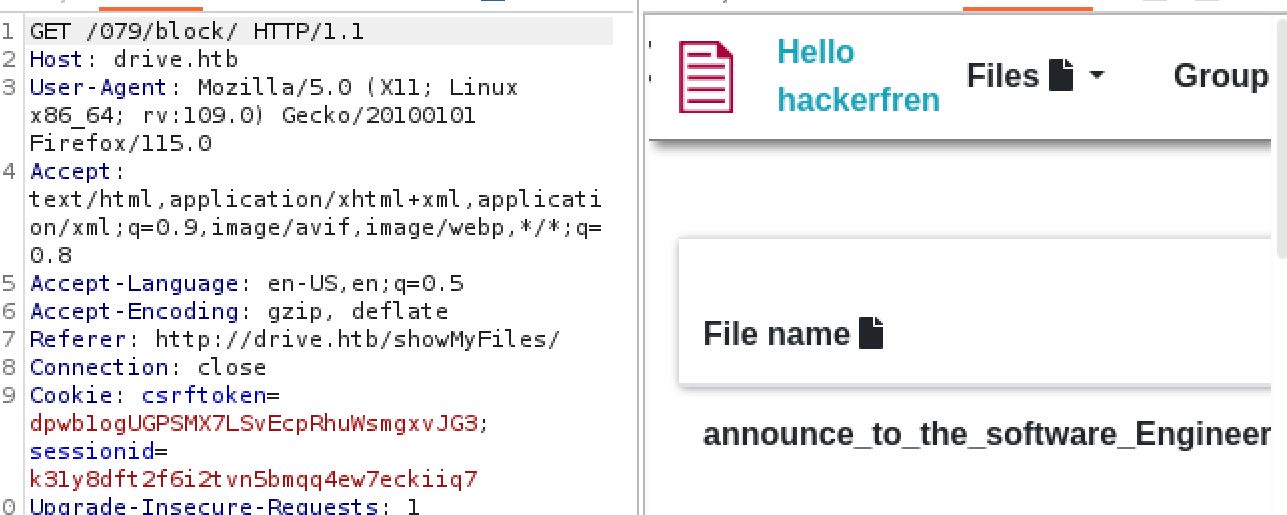Click the file icon beside File name
Viewport: 1287px width, 515px height.
pyautogui.click(x=872, y=334)
